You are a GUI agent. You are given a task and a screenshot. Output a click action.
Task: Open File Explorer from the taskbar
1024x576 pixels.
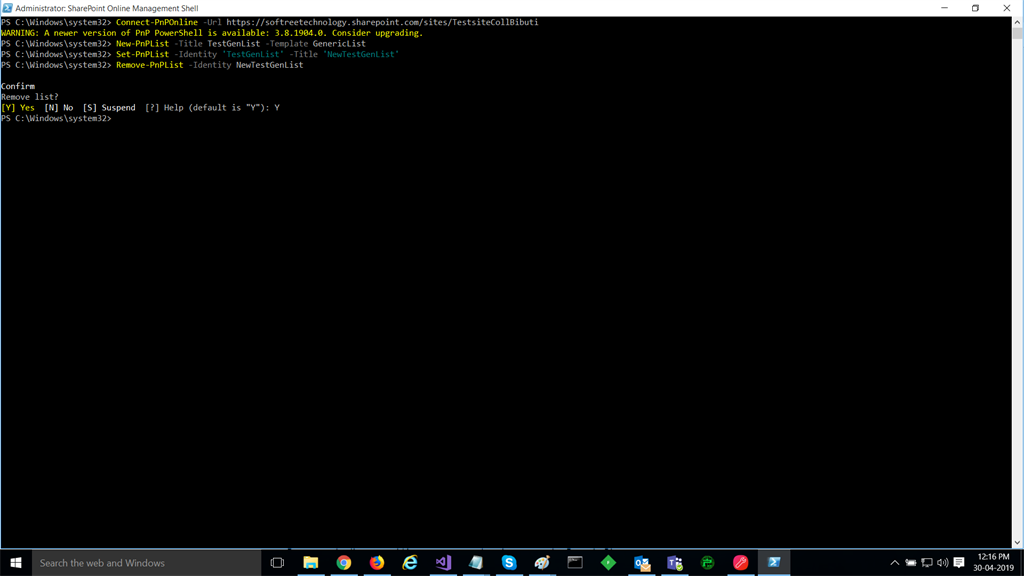(x=312, y=562)
